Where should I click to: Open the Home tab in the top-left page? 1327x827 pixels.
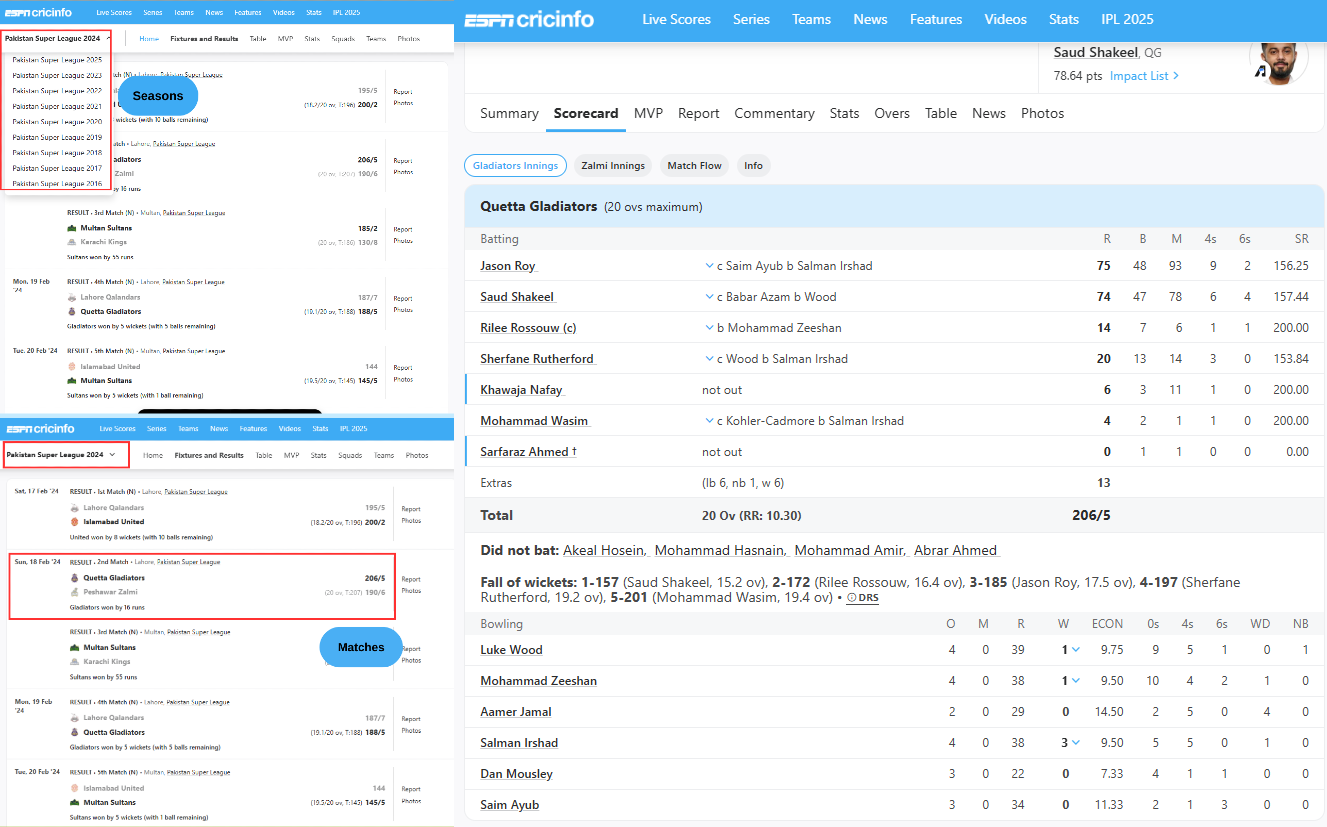click(149, 38)
